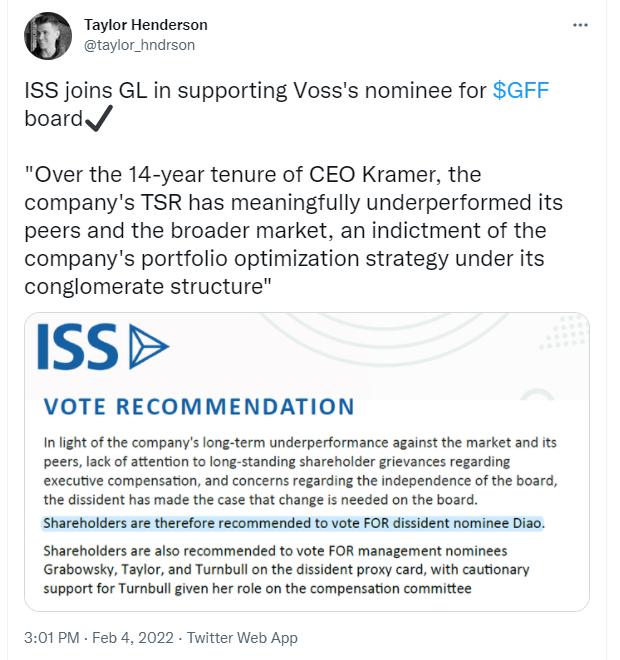Open the $GFF cashtag link
The height and width of the screenshot is (660, 620).
tap(521, 91)
